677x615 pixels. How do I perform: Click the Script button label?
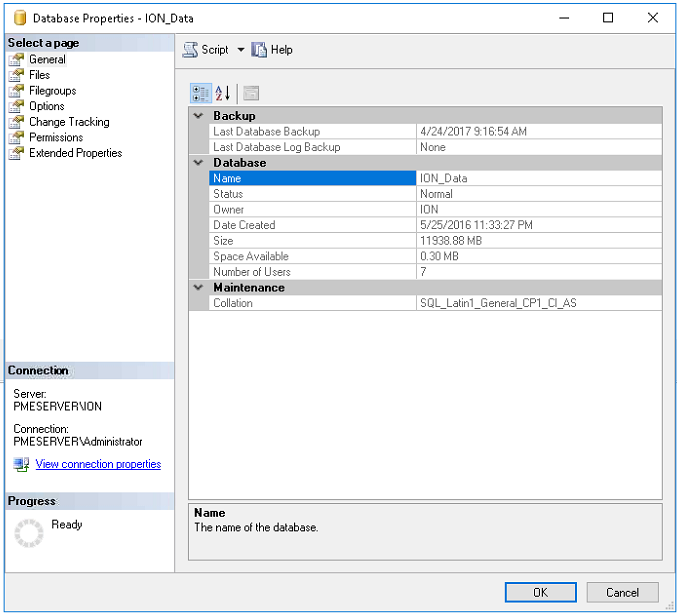coord(215,50)
